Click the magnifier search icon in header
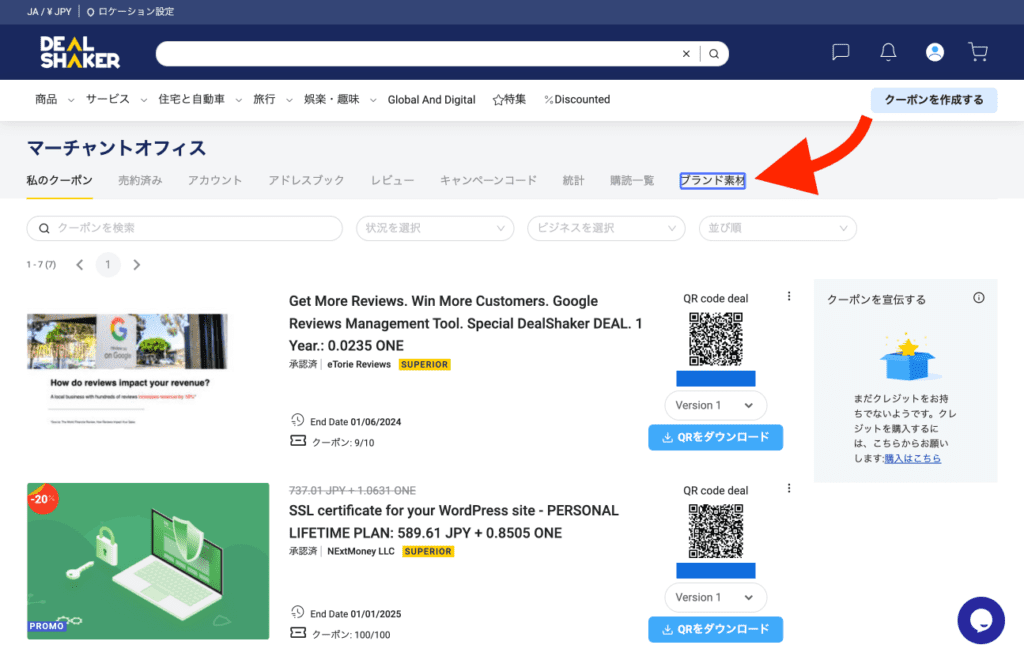This screenshot has width=1024, height=660. coord(714,54)
